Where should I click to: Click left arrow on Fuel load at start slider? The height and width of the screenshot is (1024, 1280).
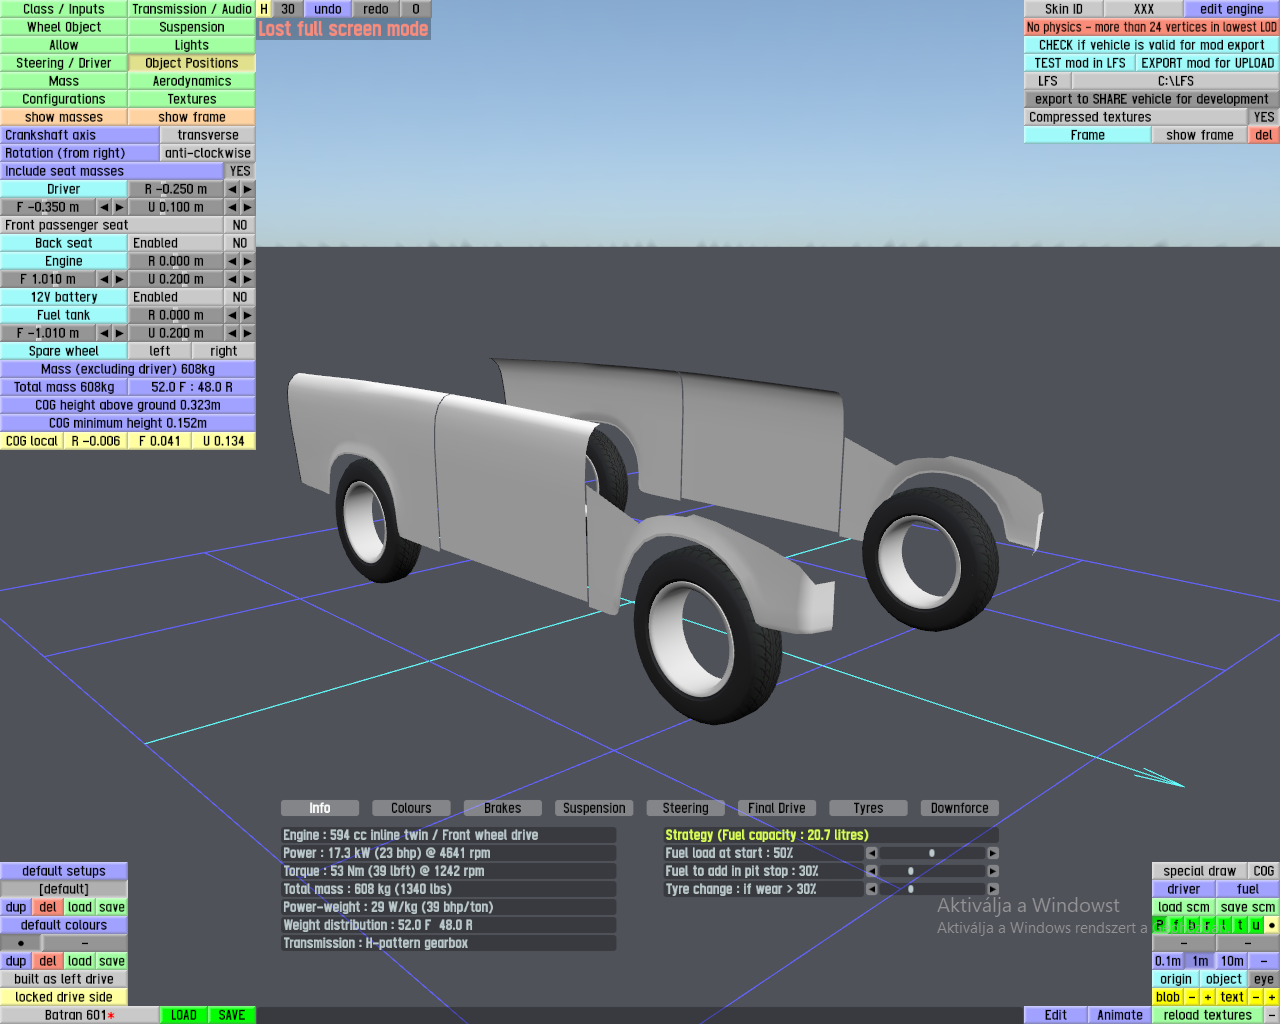(871, 853)
